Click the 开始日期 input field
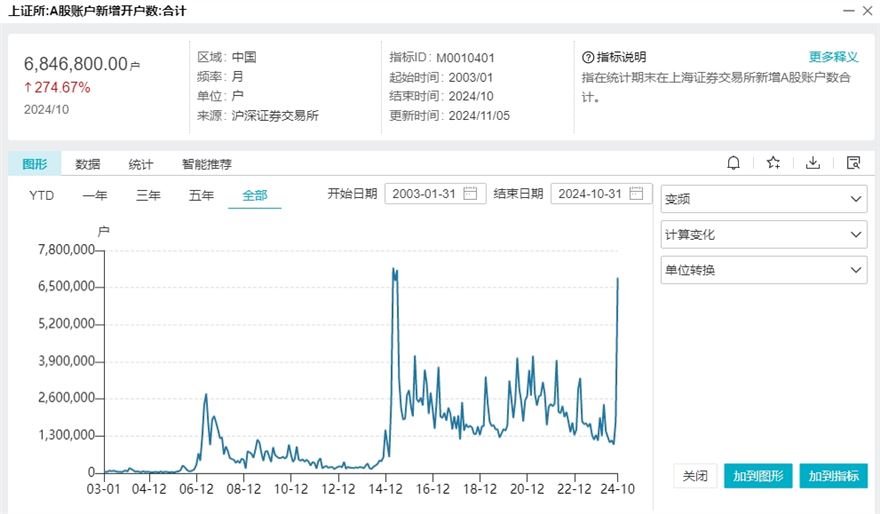Screen dimensions: 880x514 [x=425, y=194]
